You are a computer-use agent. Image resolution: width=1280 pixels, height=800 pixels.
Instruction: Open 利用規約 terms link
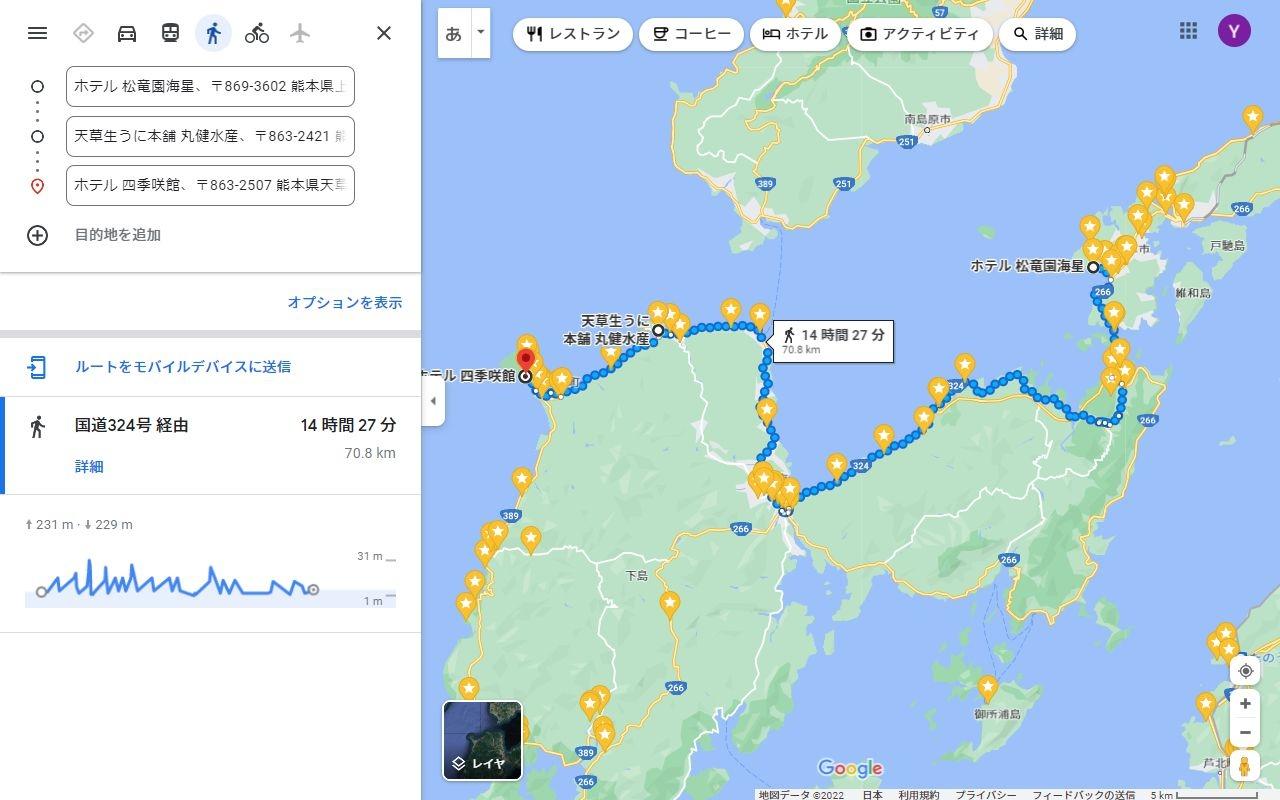(x=919, y=795)
